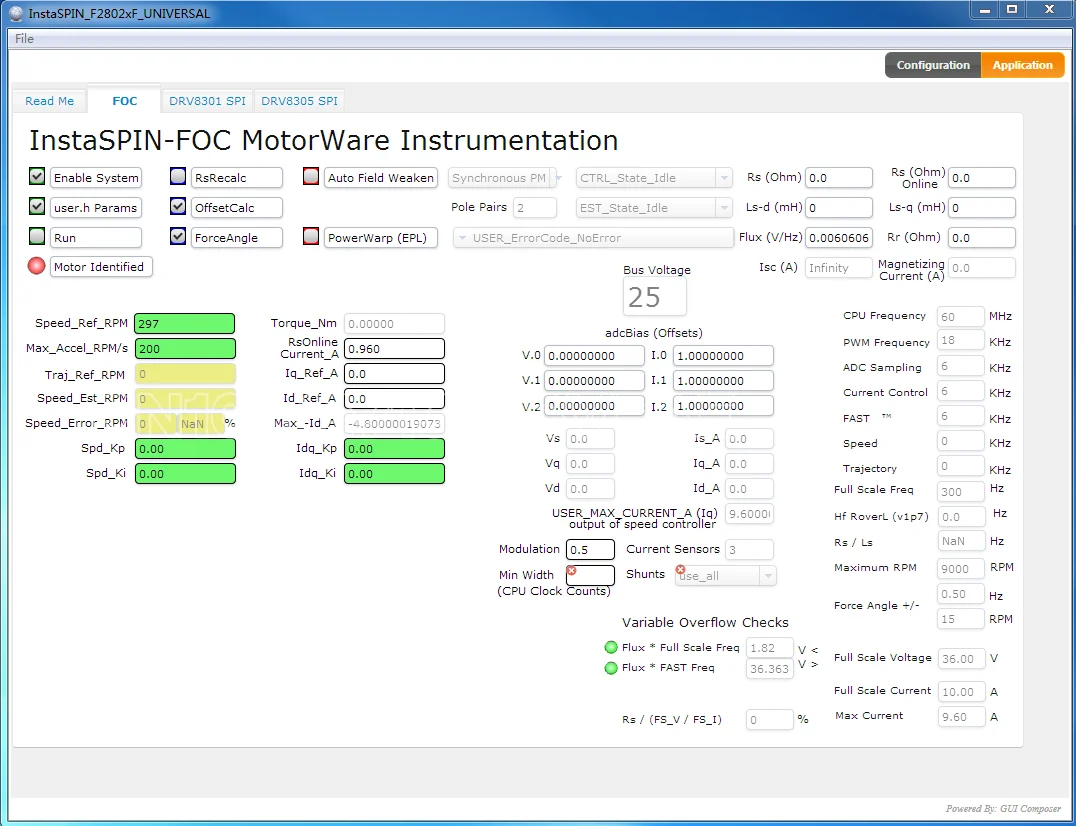Screen dimensions: 1076x826
Task: Click the red error icon on Min Width field
Action: click(571, 570)
